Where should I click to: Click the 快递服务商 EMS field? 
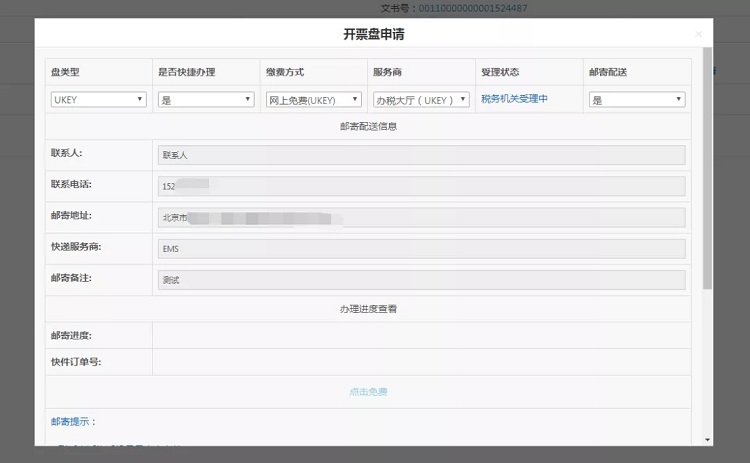[421, 249]
